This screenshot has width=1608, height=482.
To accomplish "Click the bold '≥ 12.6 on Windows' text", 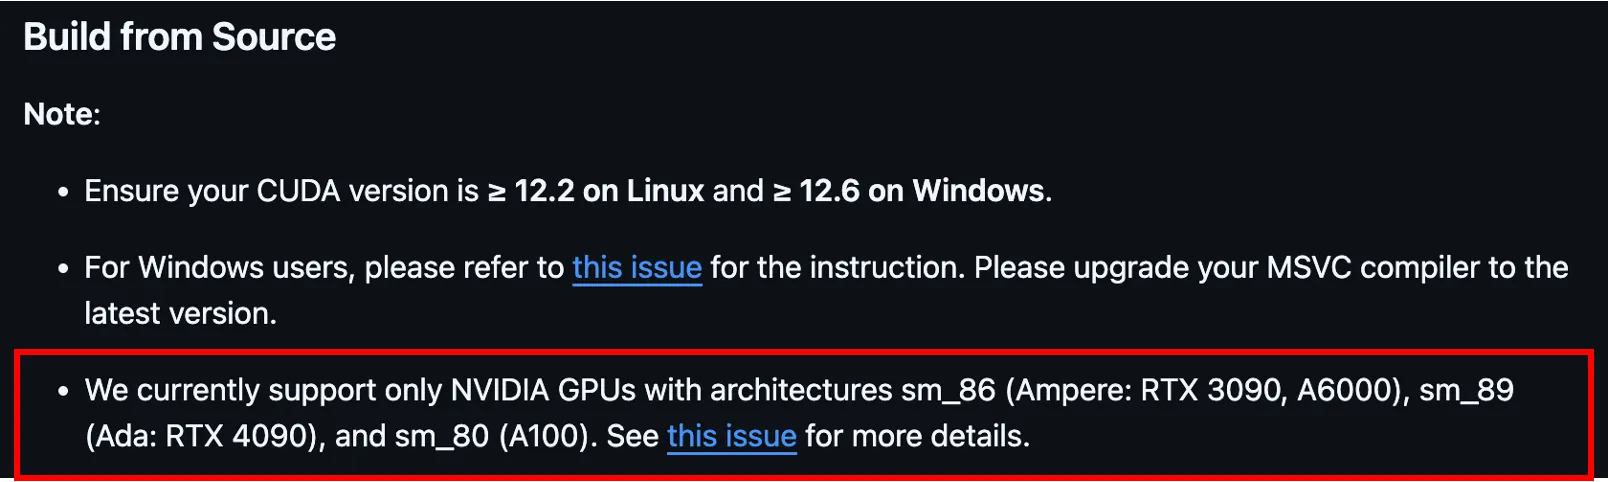I will pyautogui.click(x=910, y=191).
